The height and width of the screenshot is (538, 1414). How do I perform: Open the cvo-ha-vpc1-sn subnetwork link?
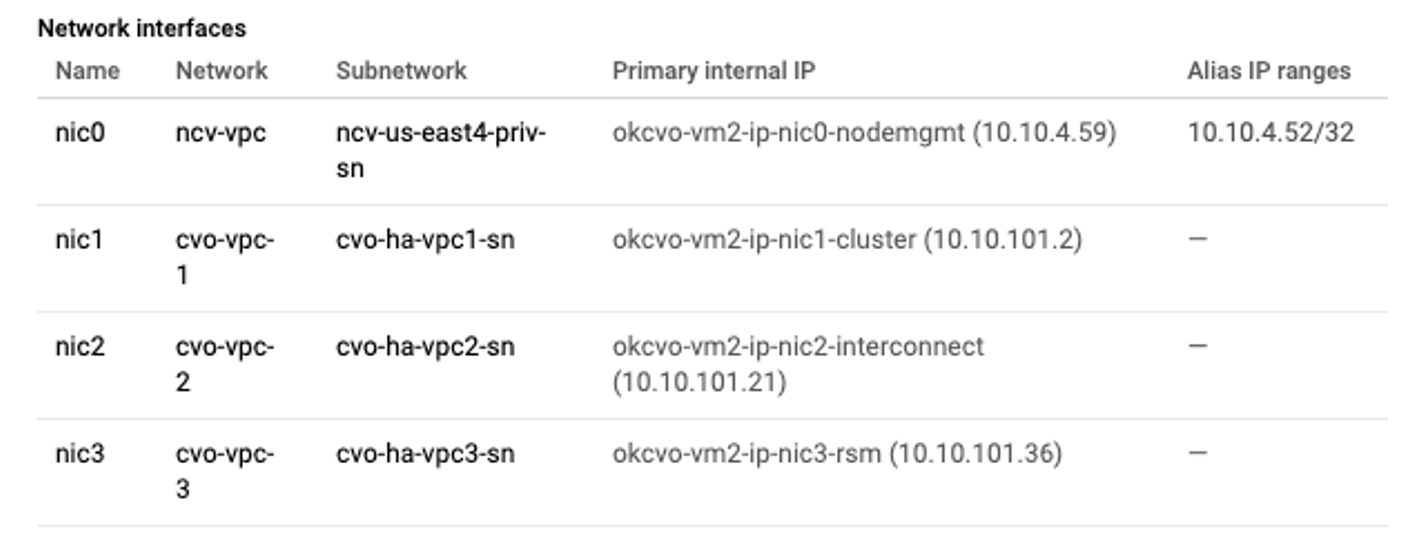pos(425,240)
